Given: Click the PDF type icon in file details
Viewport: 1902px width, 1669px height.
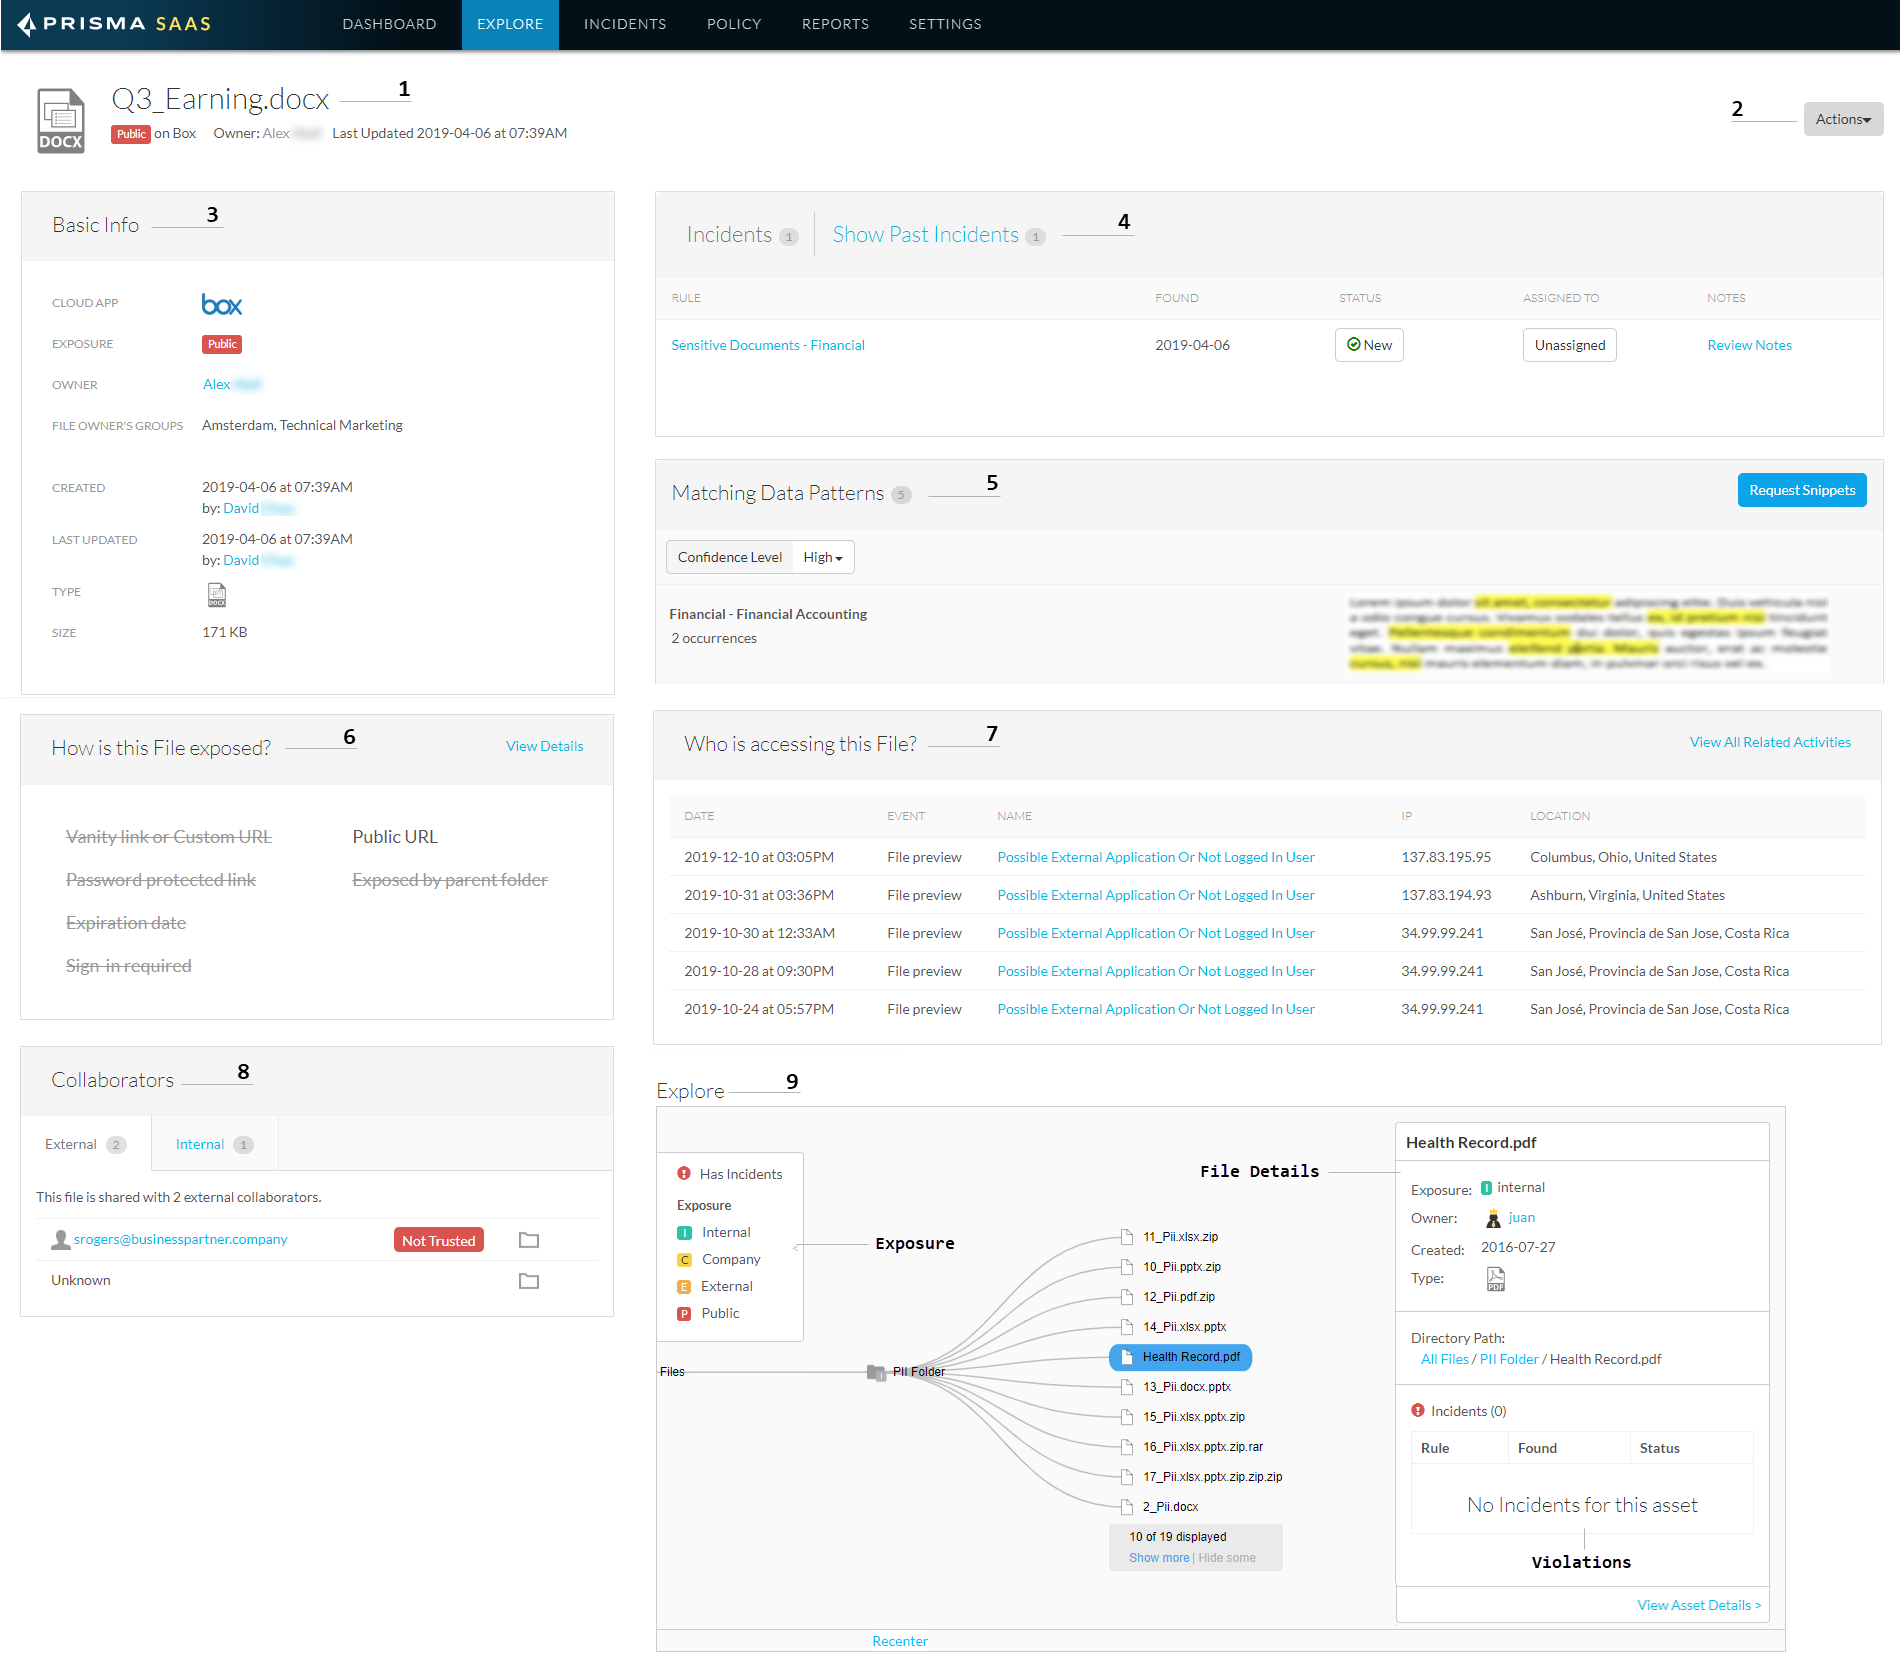Looking at the screenshot, I should tap(1495, 1279).
